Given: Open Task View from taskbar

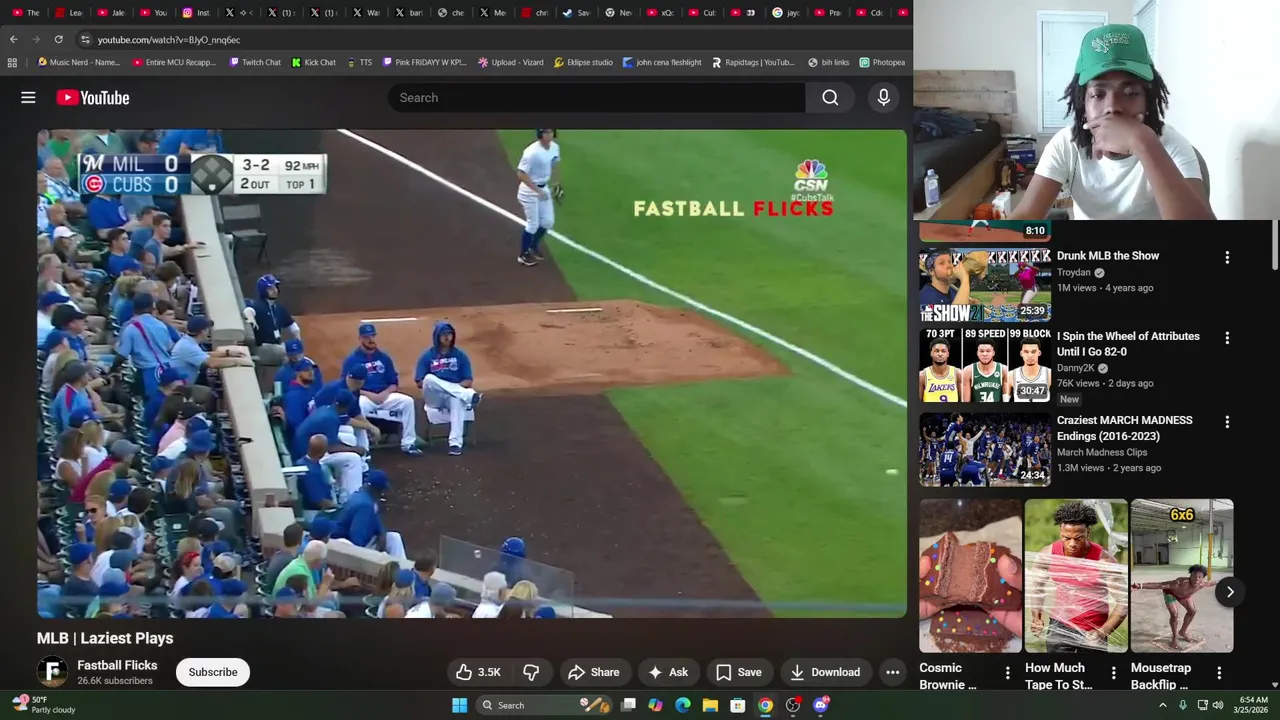Looking at the screenshot, I should [628, 705].
